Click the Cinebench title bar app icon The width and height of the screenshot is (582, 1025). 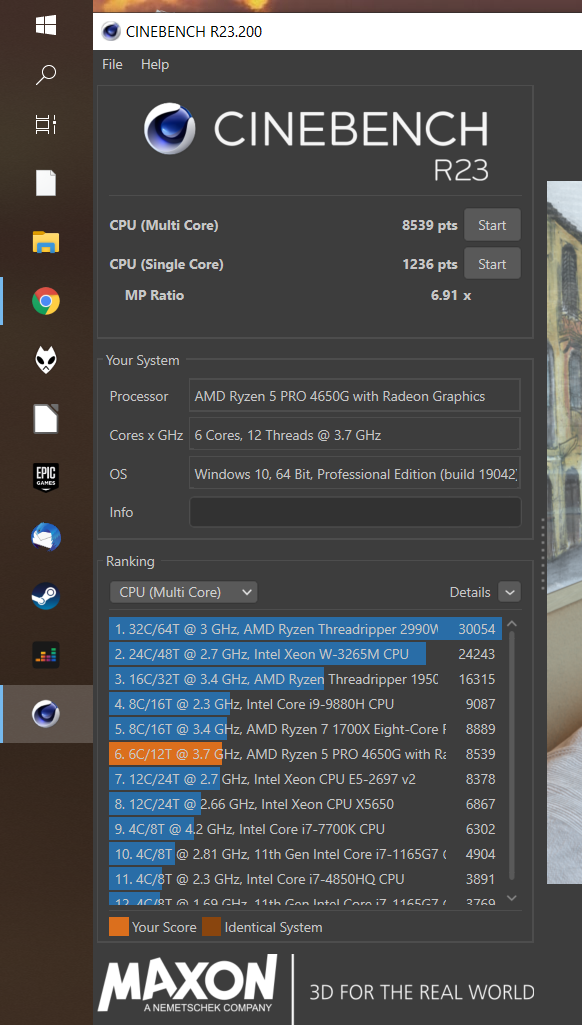point(111,31)
